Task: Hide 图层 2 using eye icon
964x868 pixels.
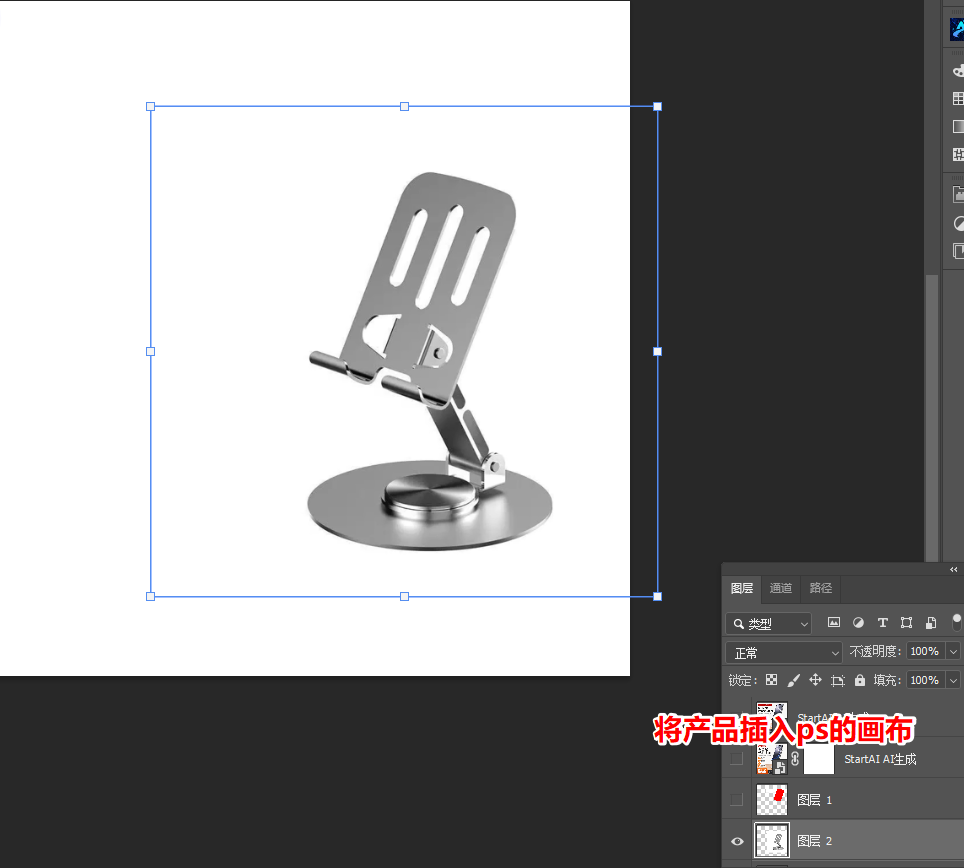Action: (x=737, y=841)
